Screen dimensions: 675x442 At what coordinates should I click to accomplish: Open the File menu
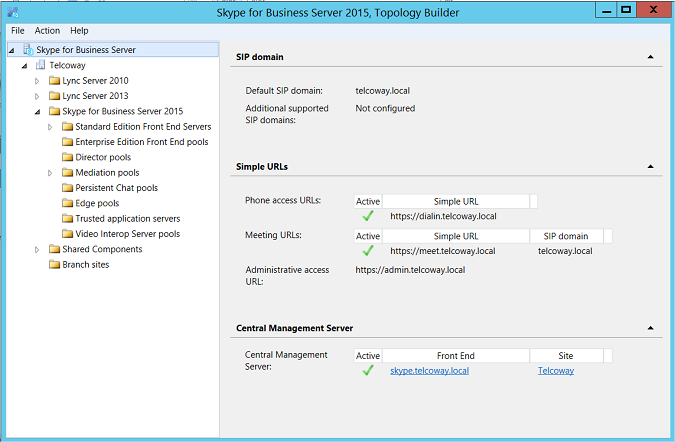(17, 31)
